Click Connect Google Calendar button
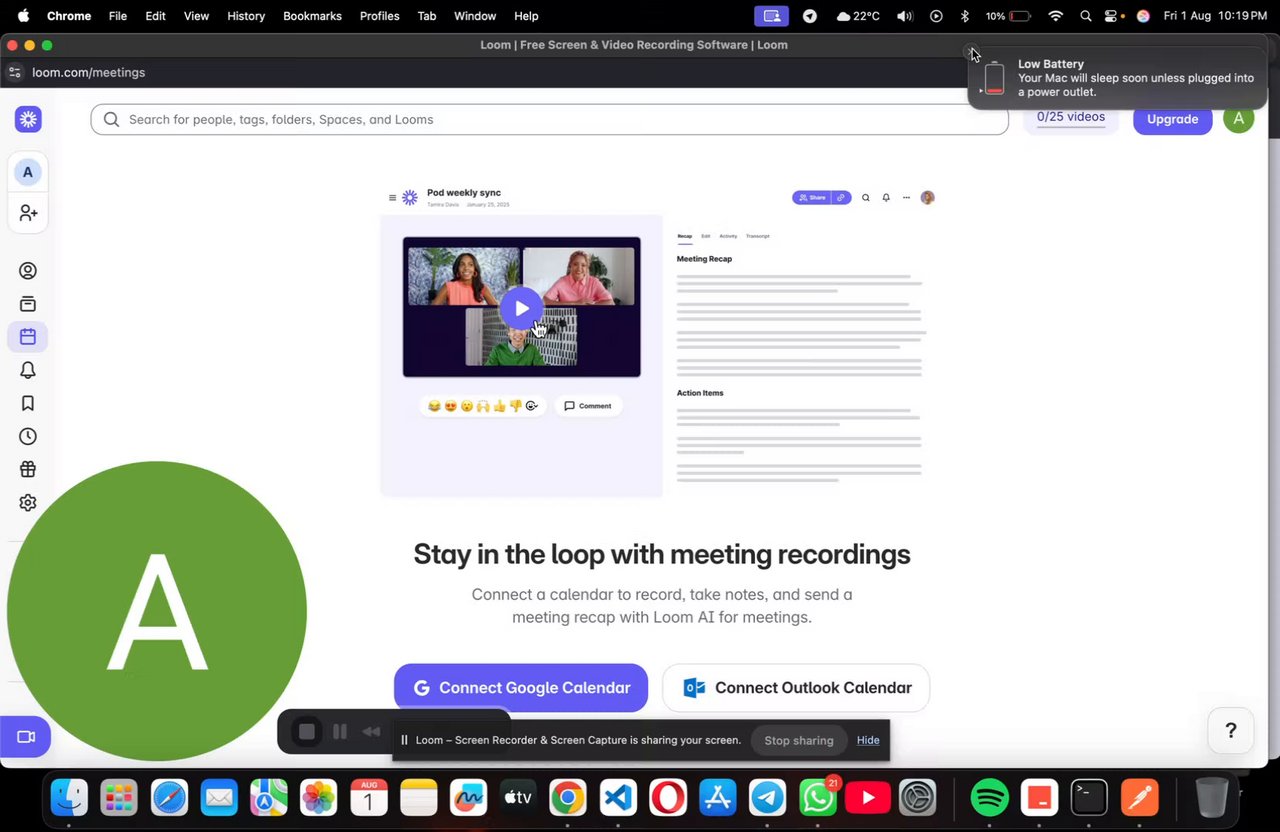This screenshot has height=832, width=1280. [521, 688]
